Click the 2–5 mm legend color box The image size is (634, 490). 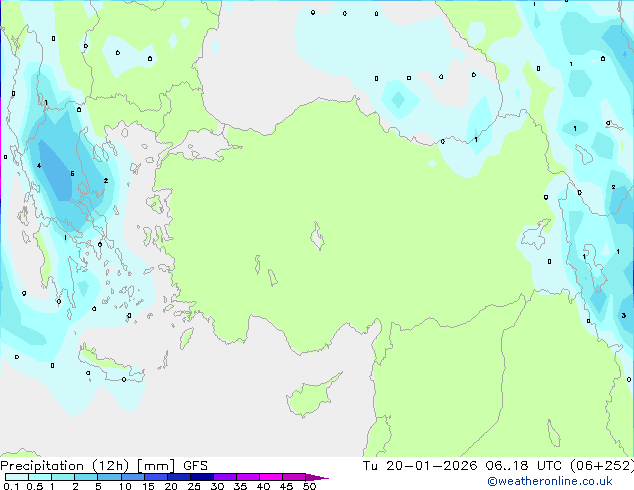coord(86,477)
